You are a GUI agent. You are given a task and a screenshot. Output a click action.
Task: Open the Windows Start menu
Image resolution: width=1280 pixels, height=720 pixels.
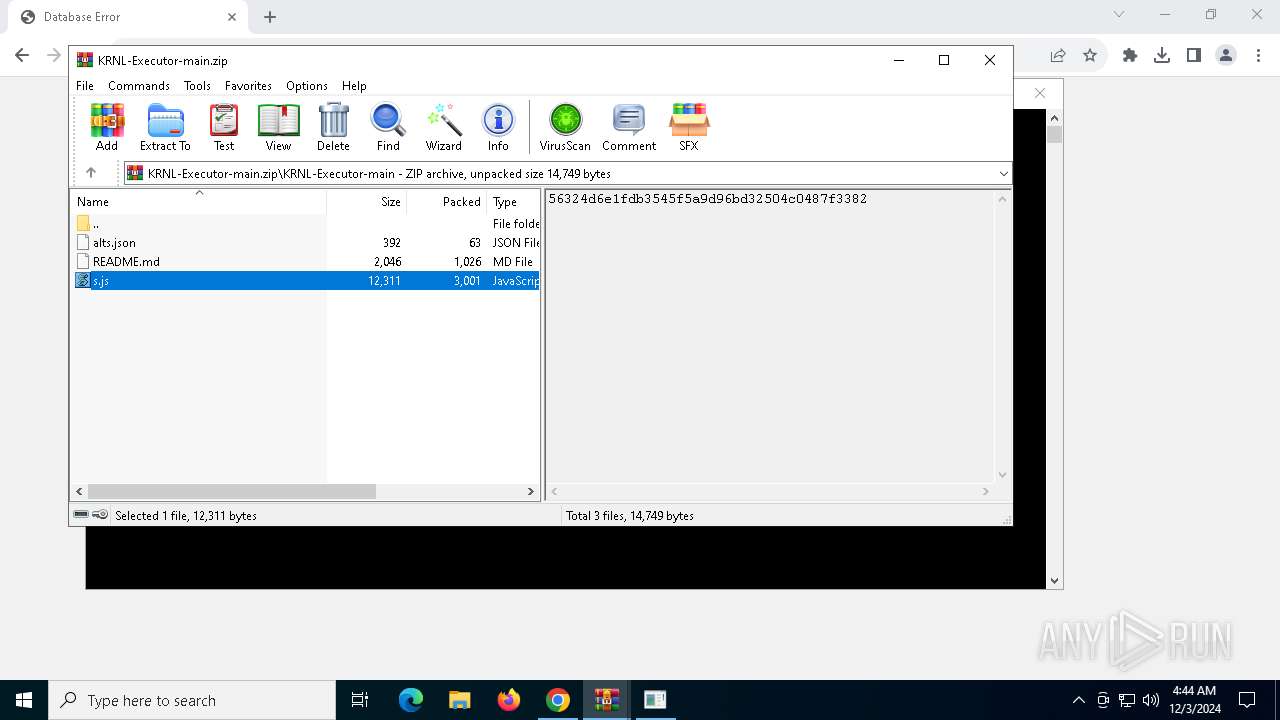click(24, 700)
